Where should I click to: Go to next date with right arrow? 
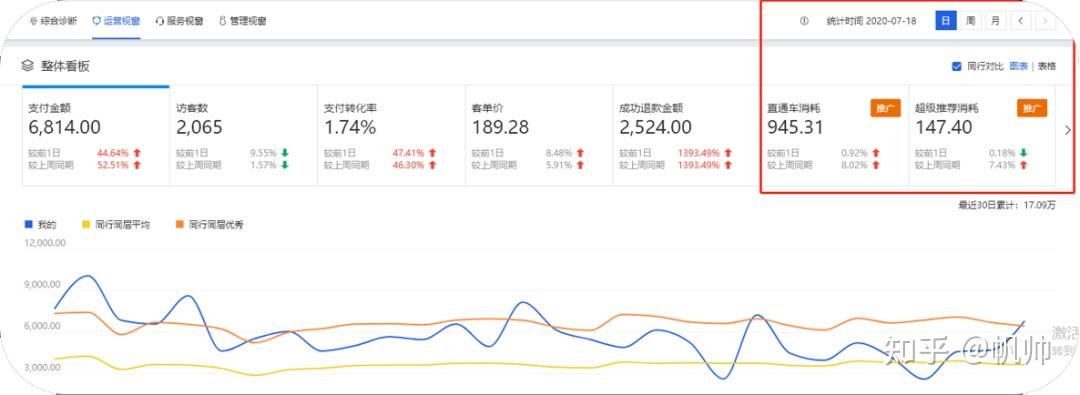[x=1045, y=21]
